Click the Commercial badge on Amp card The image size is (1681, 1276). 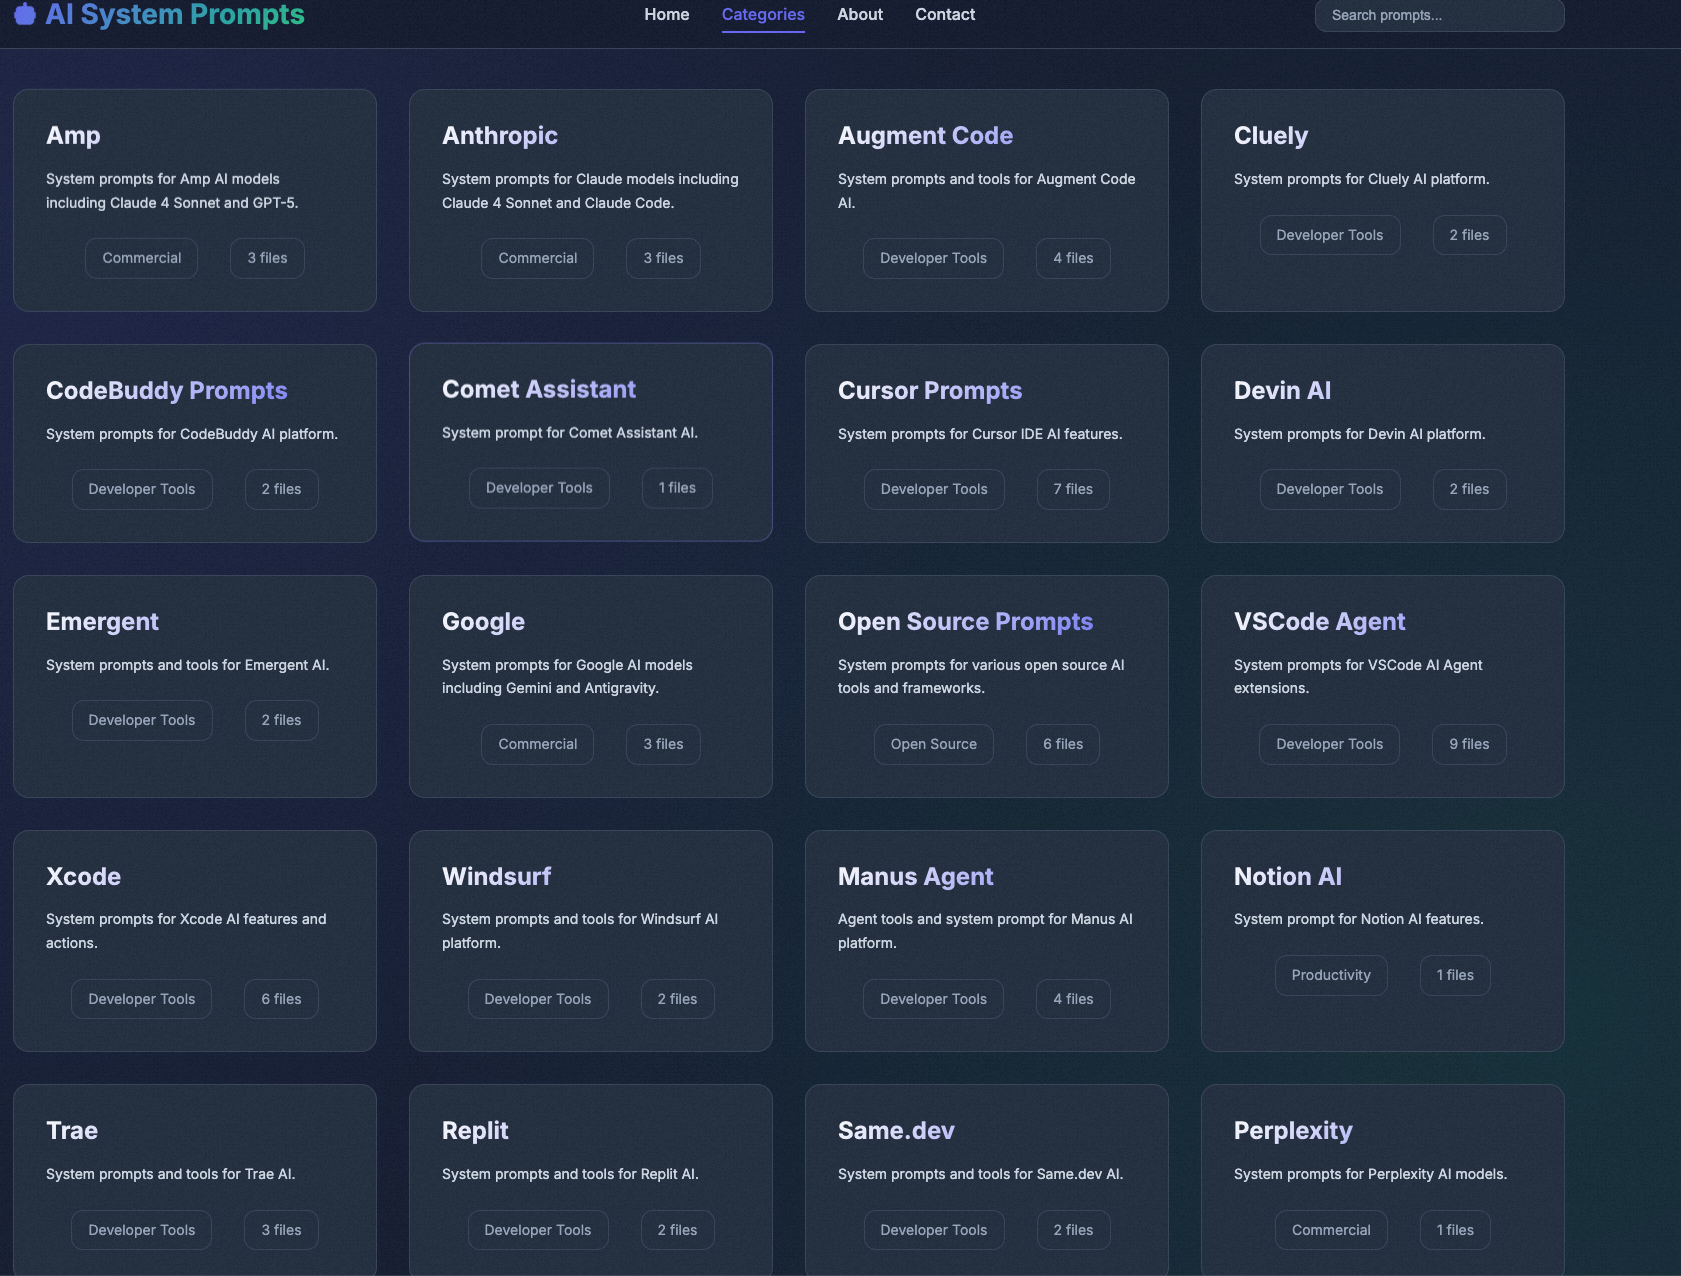tap(141, 258)
